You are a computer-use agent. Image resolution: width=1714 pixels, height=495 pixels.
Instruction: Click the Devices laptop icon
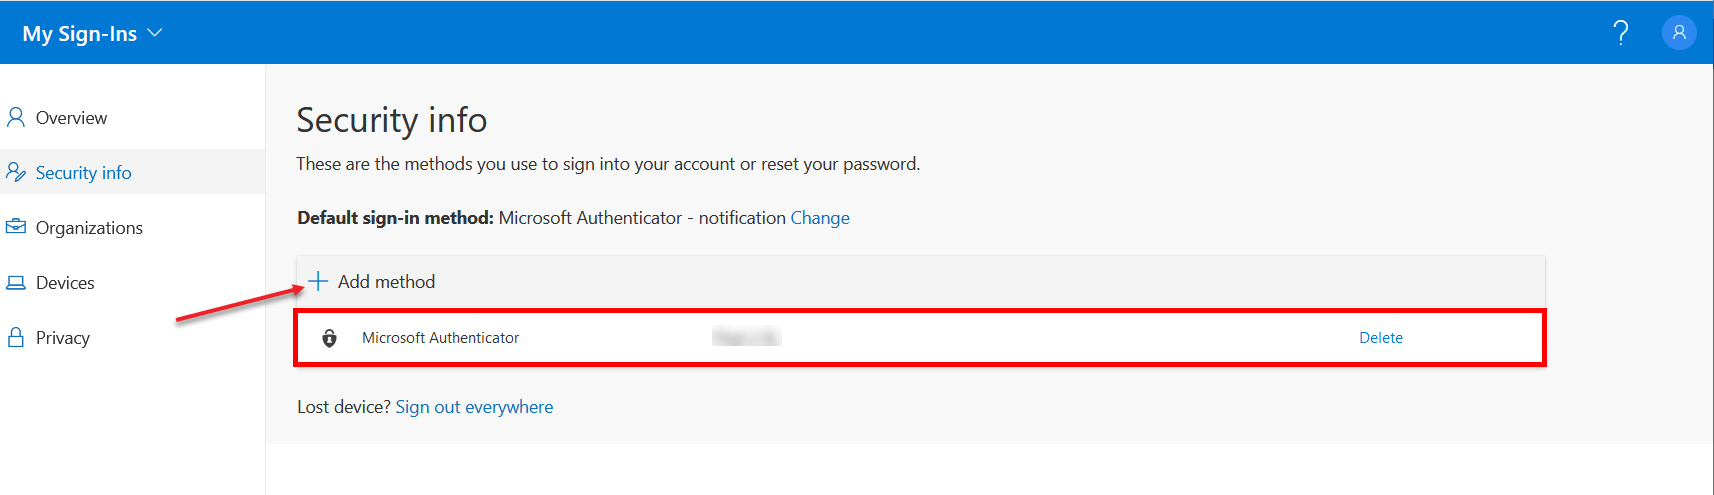16,283
